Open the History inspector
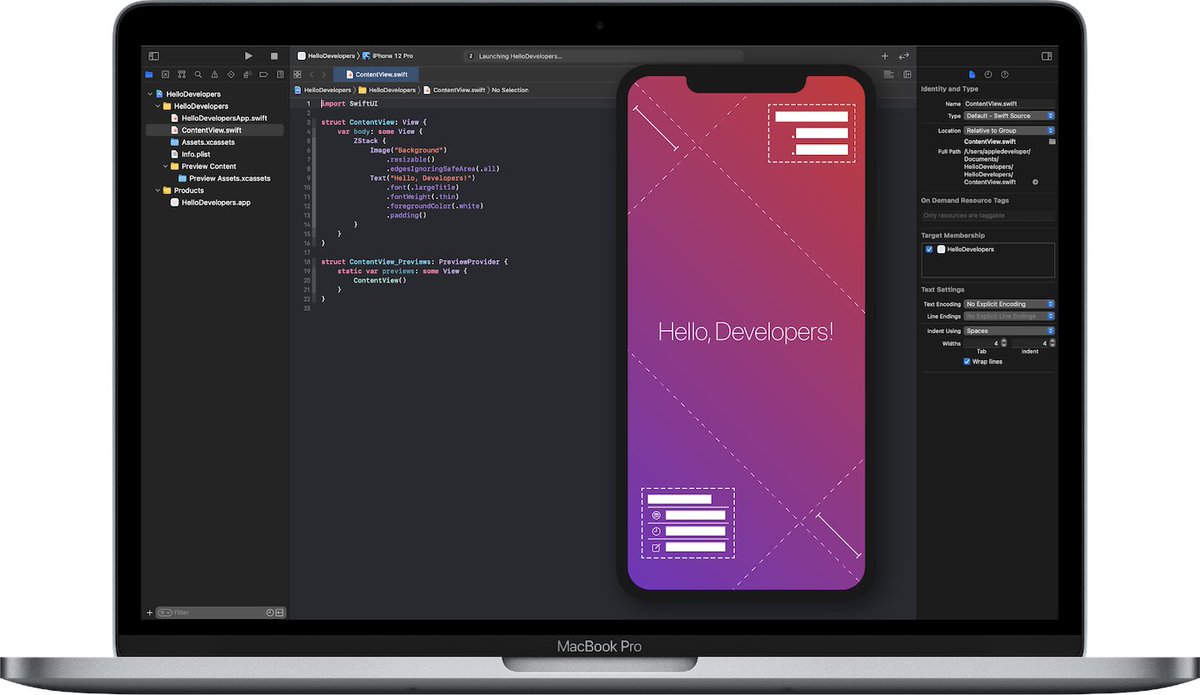The image size is (1200, 695). (988, 74)
